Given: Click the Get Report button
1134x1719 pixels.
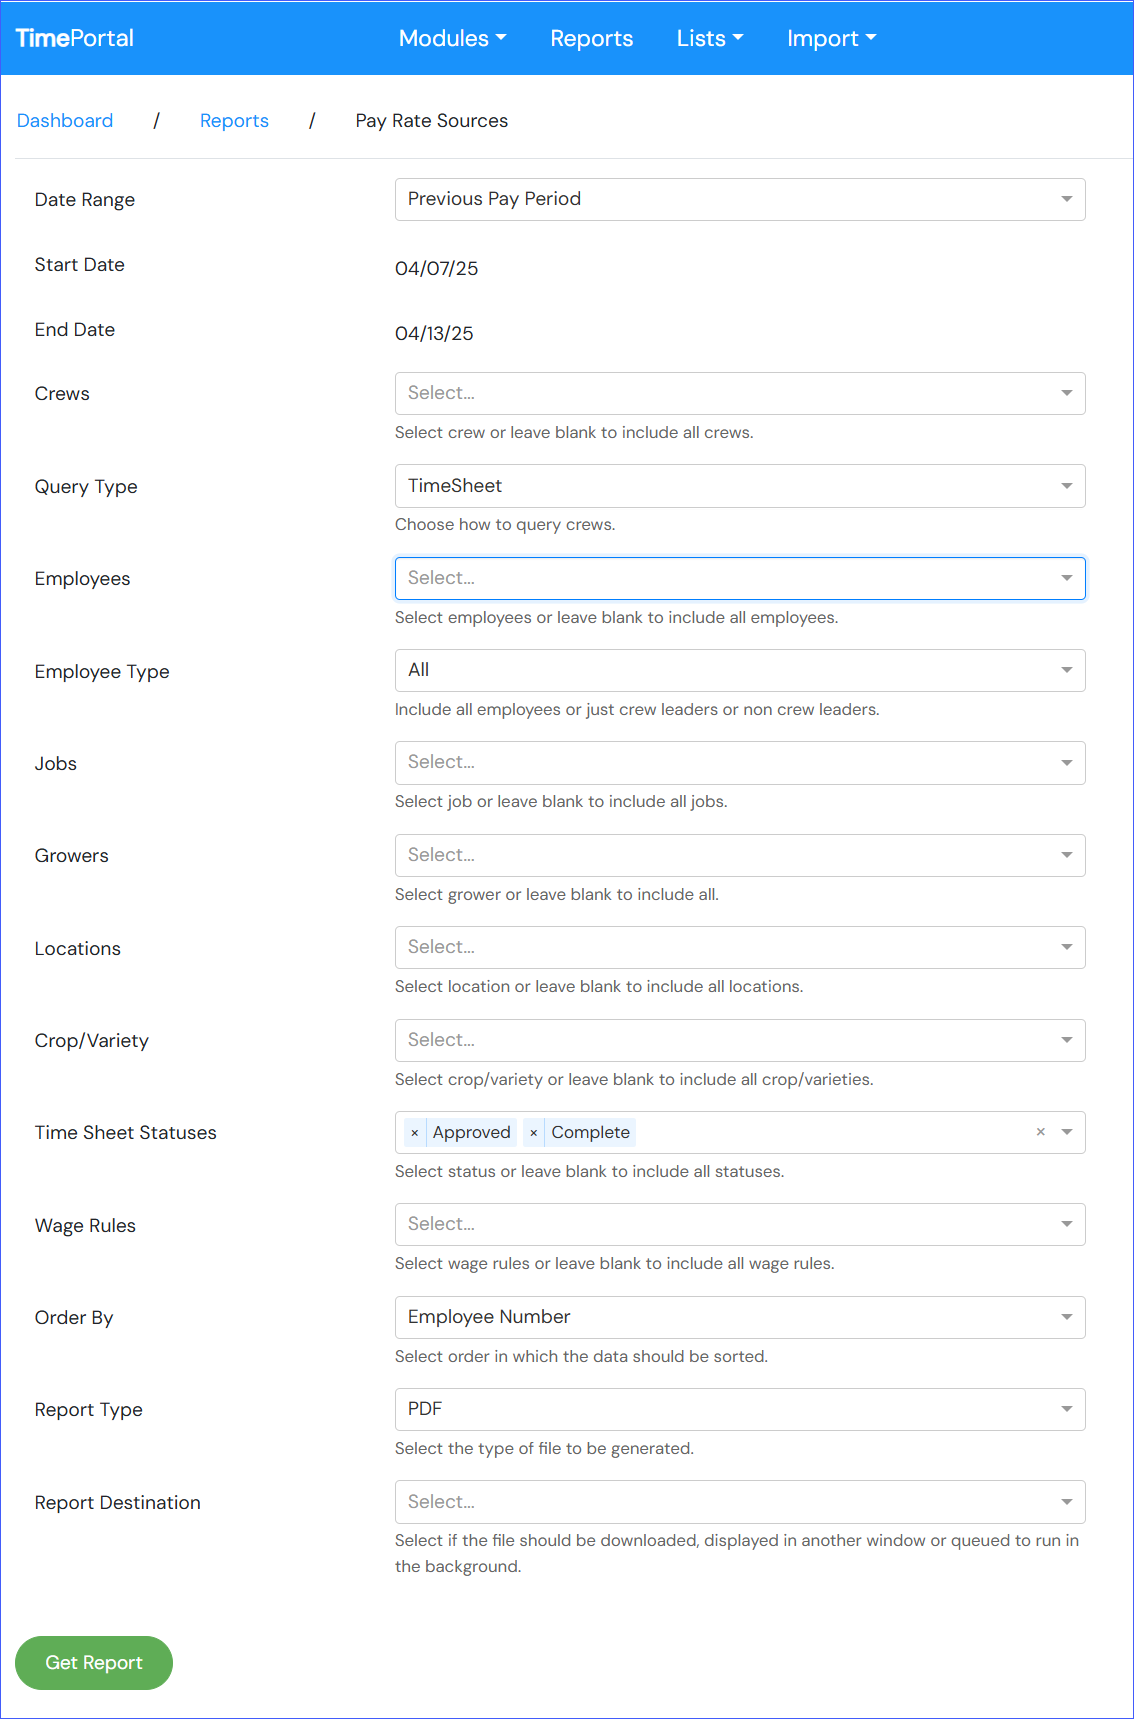Looking at the screenshot, I should coord(94,1663).
